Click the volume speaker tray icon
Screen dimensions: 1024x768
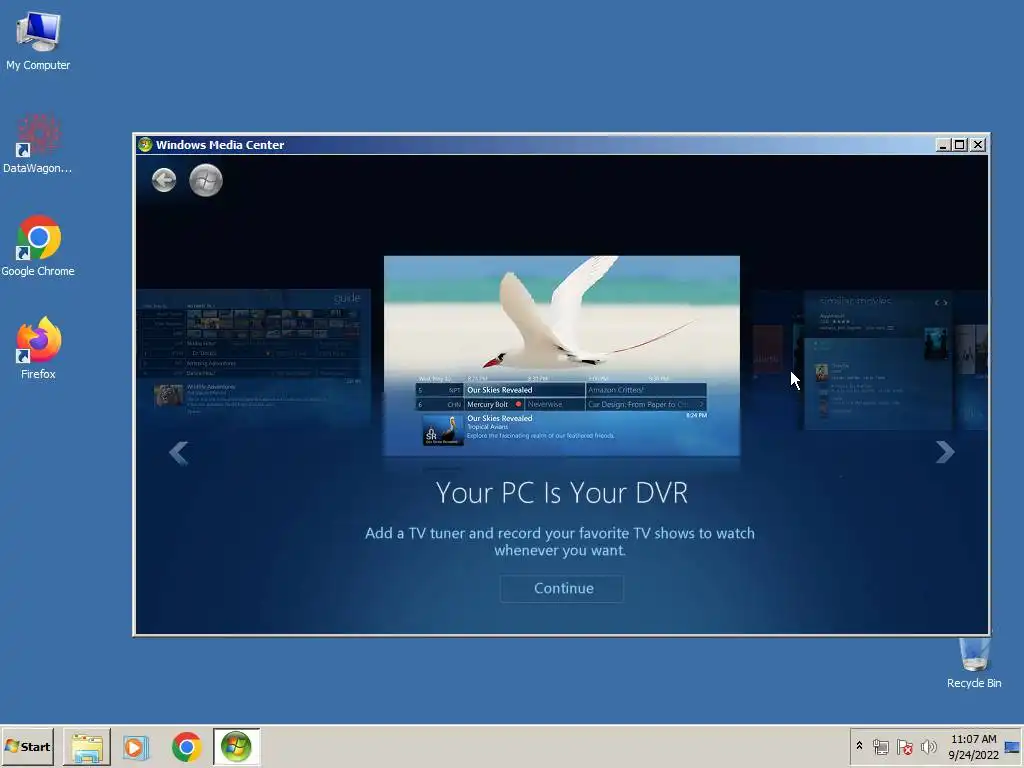coord(928,747)
